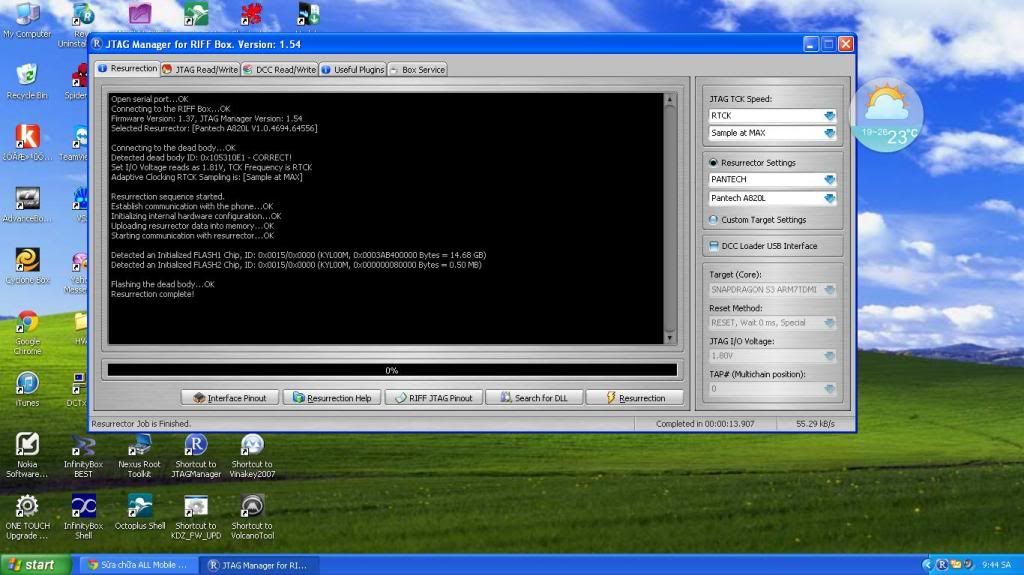Viewport: 1024px width, 575px height.
Task: Switch to Sửa chữa ALL Mobile taskbar item
Action: pos(136,565)
